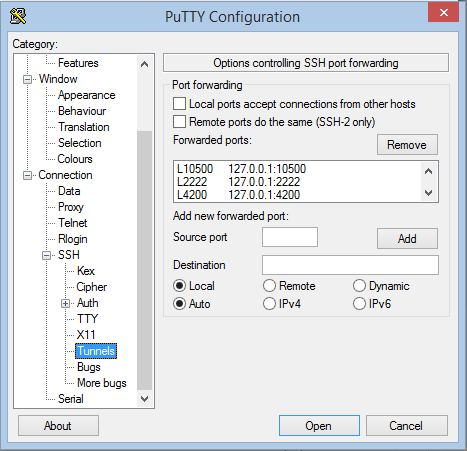Click the Source port input field
Viewport: 467px width, 451px height.
[x=290, y=237]
